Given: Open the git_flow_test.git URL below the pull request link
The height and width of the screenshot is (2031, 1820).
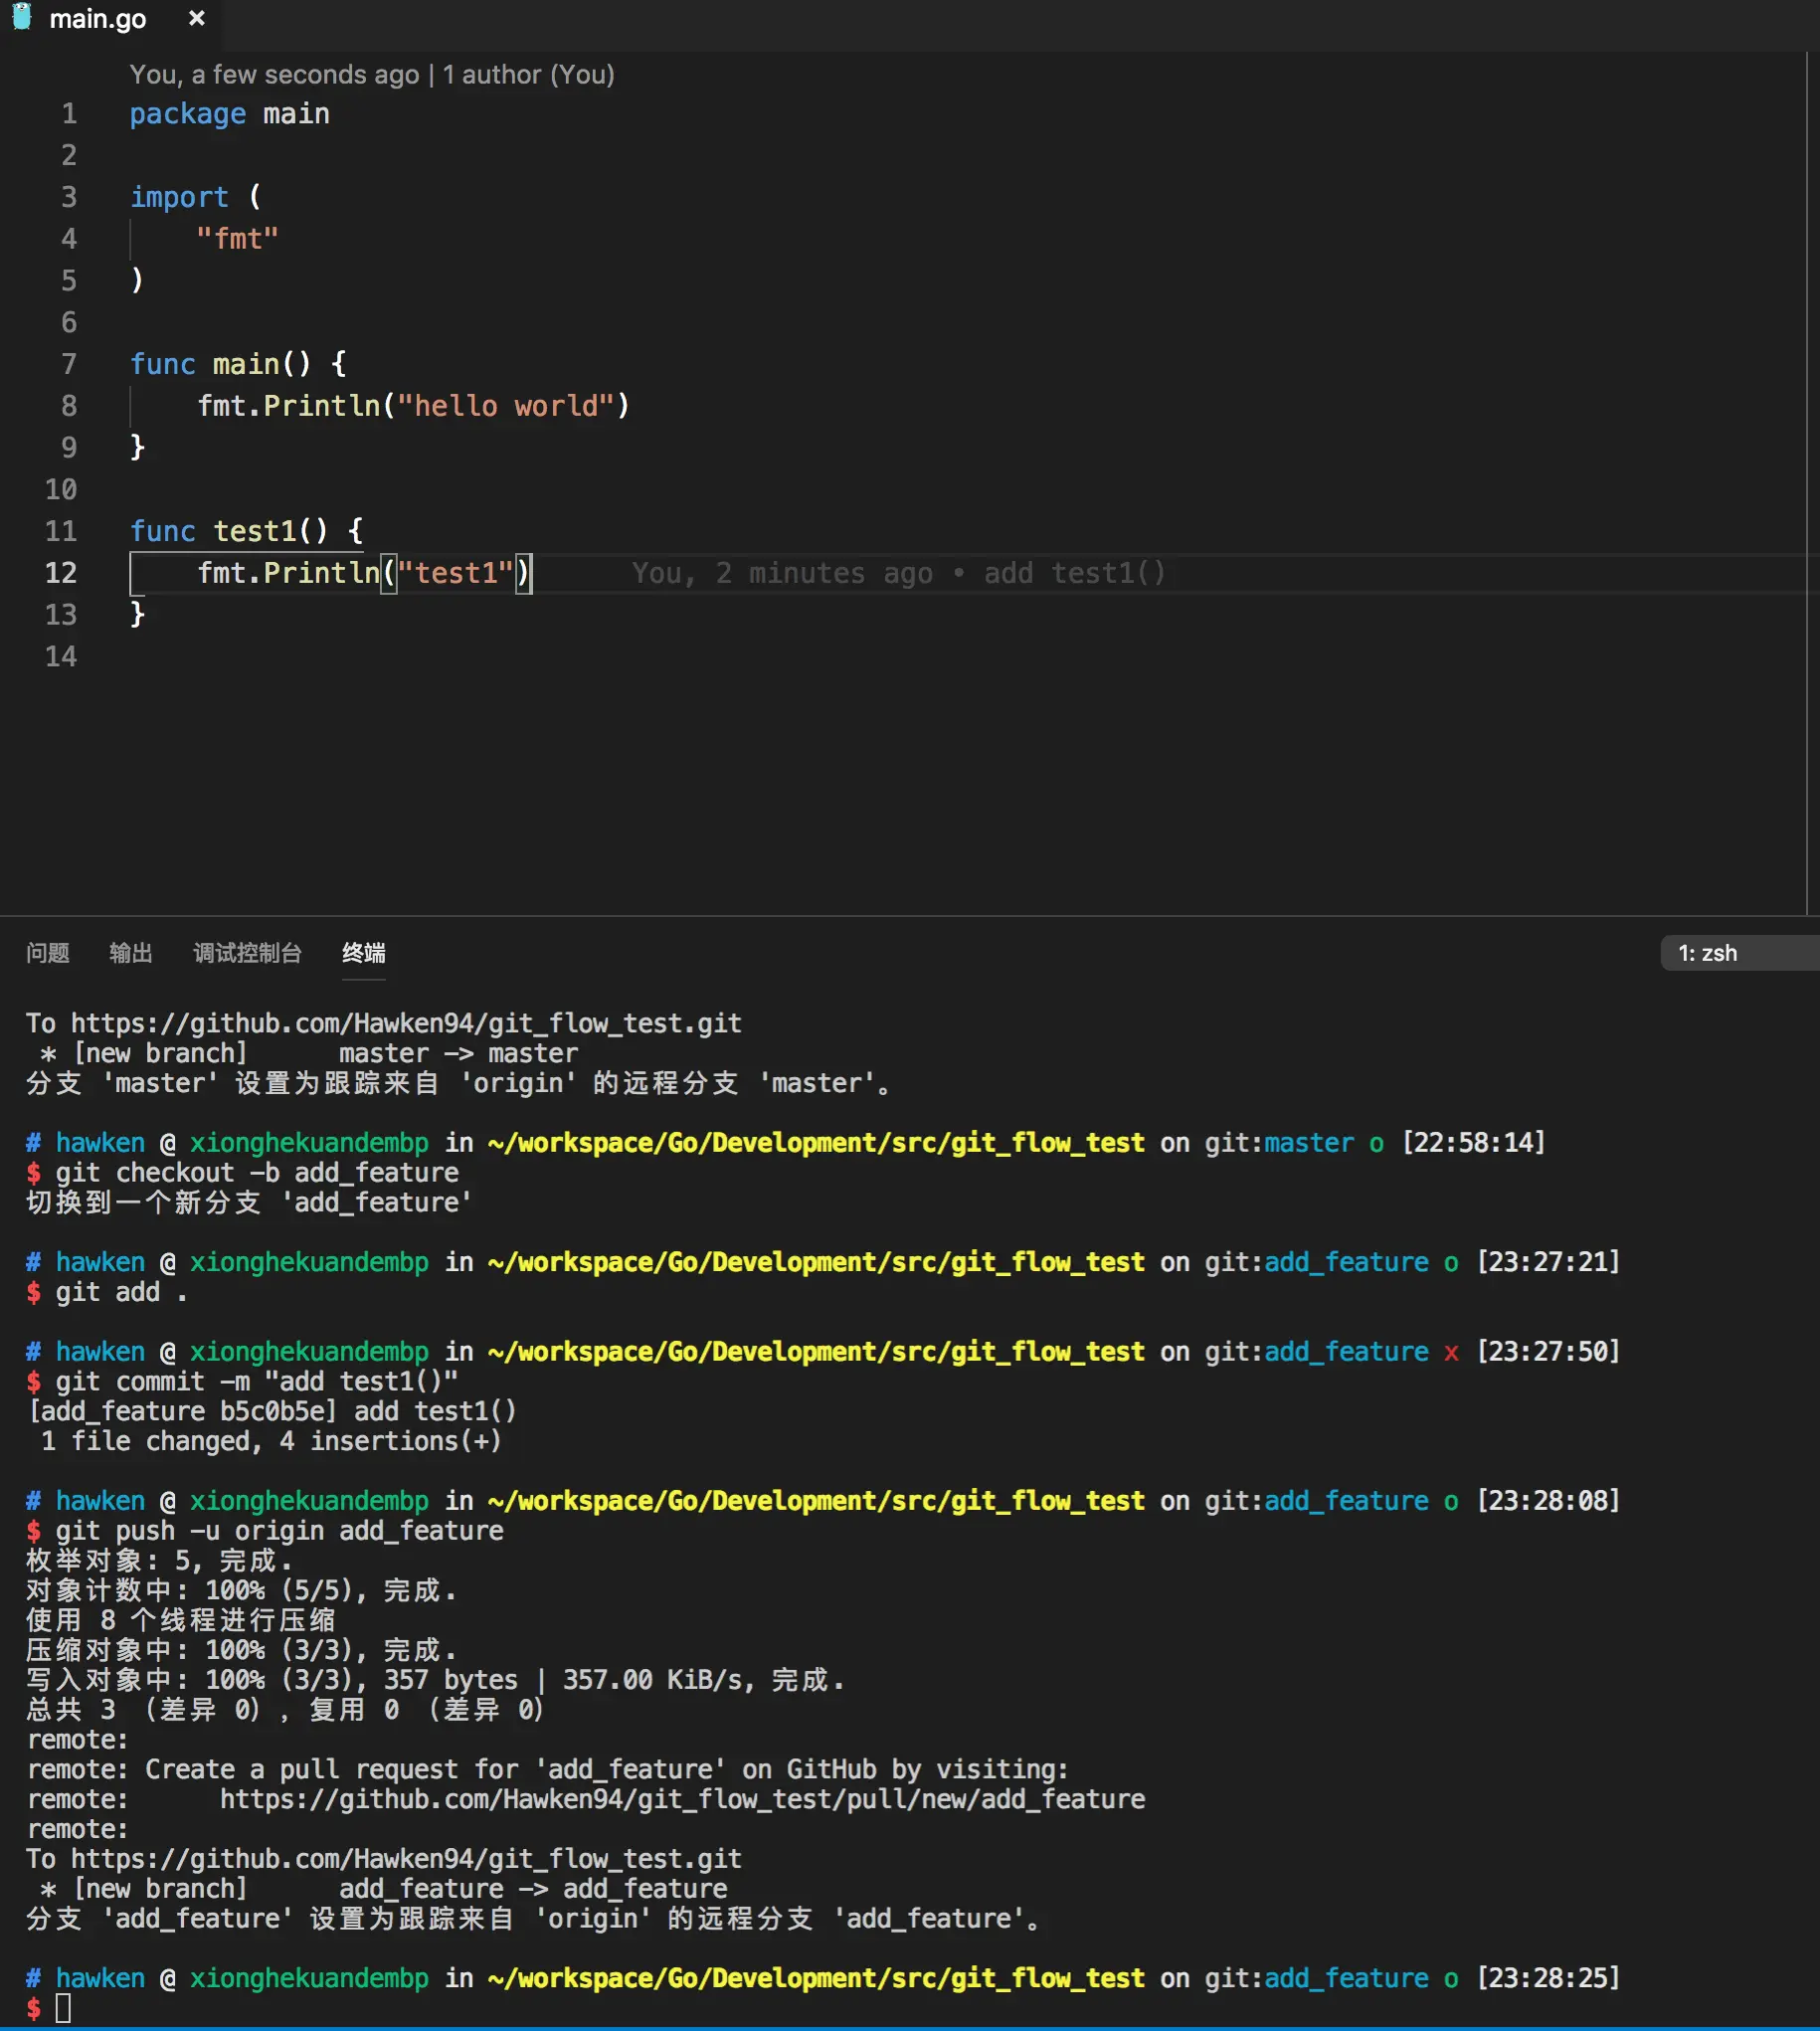Looking at the screenshot, I should pos(406,1859).
